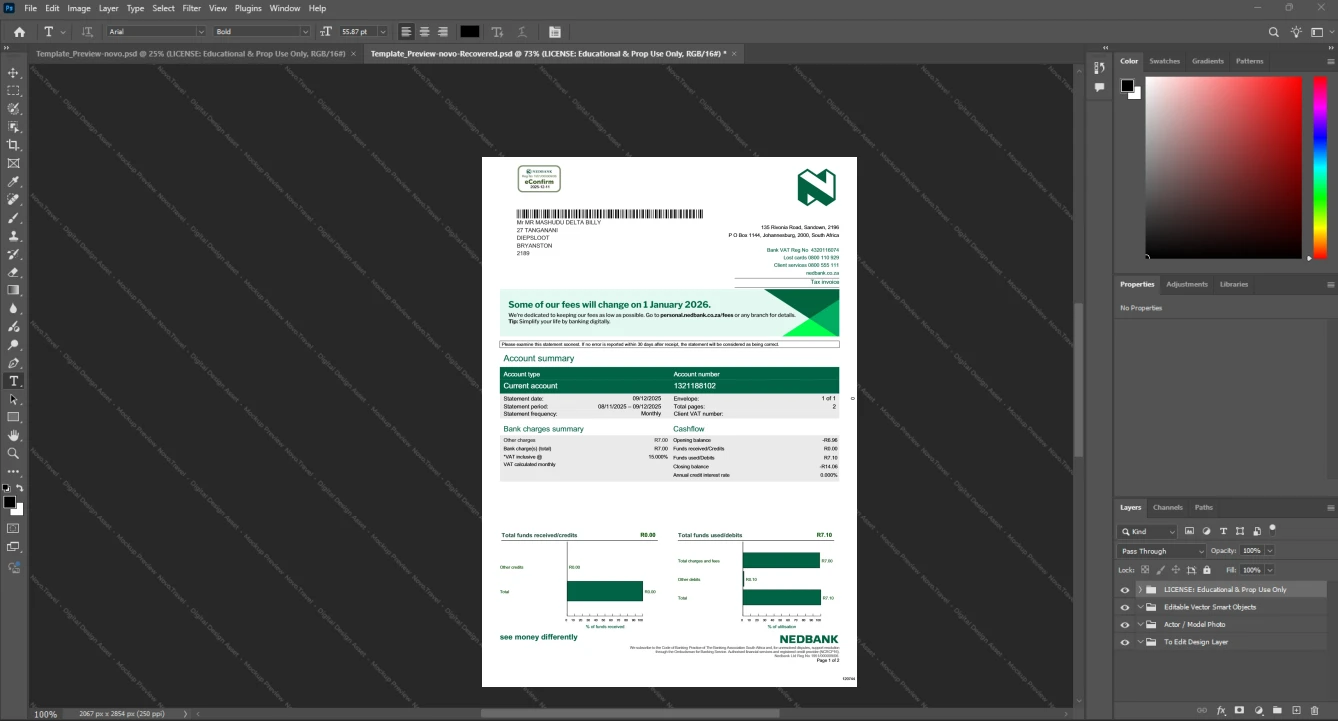Open the Image menu
Image resolution: width=1338 pixels, height=721 pixels.
79,8
